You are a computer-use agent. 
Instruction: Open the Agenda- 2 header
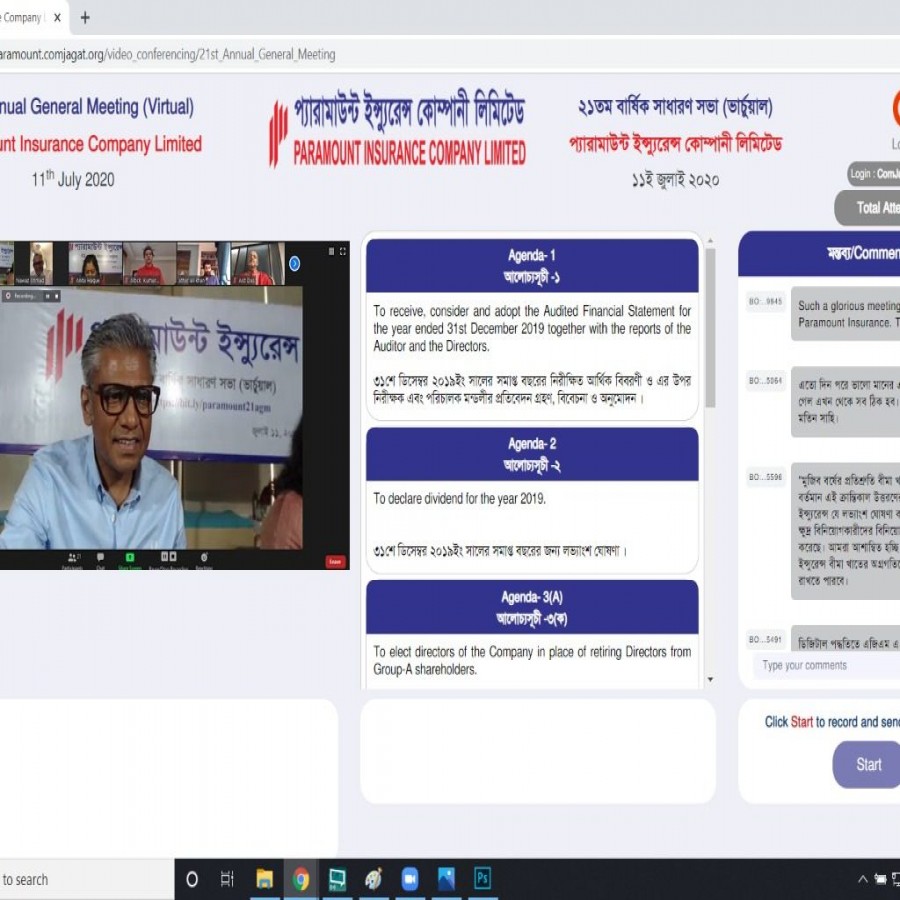point(532,454)
